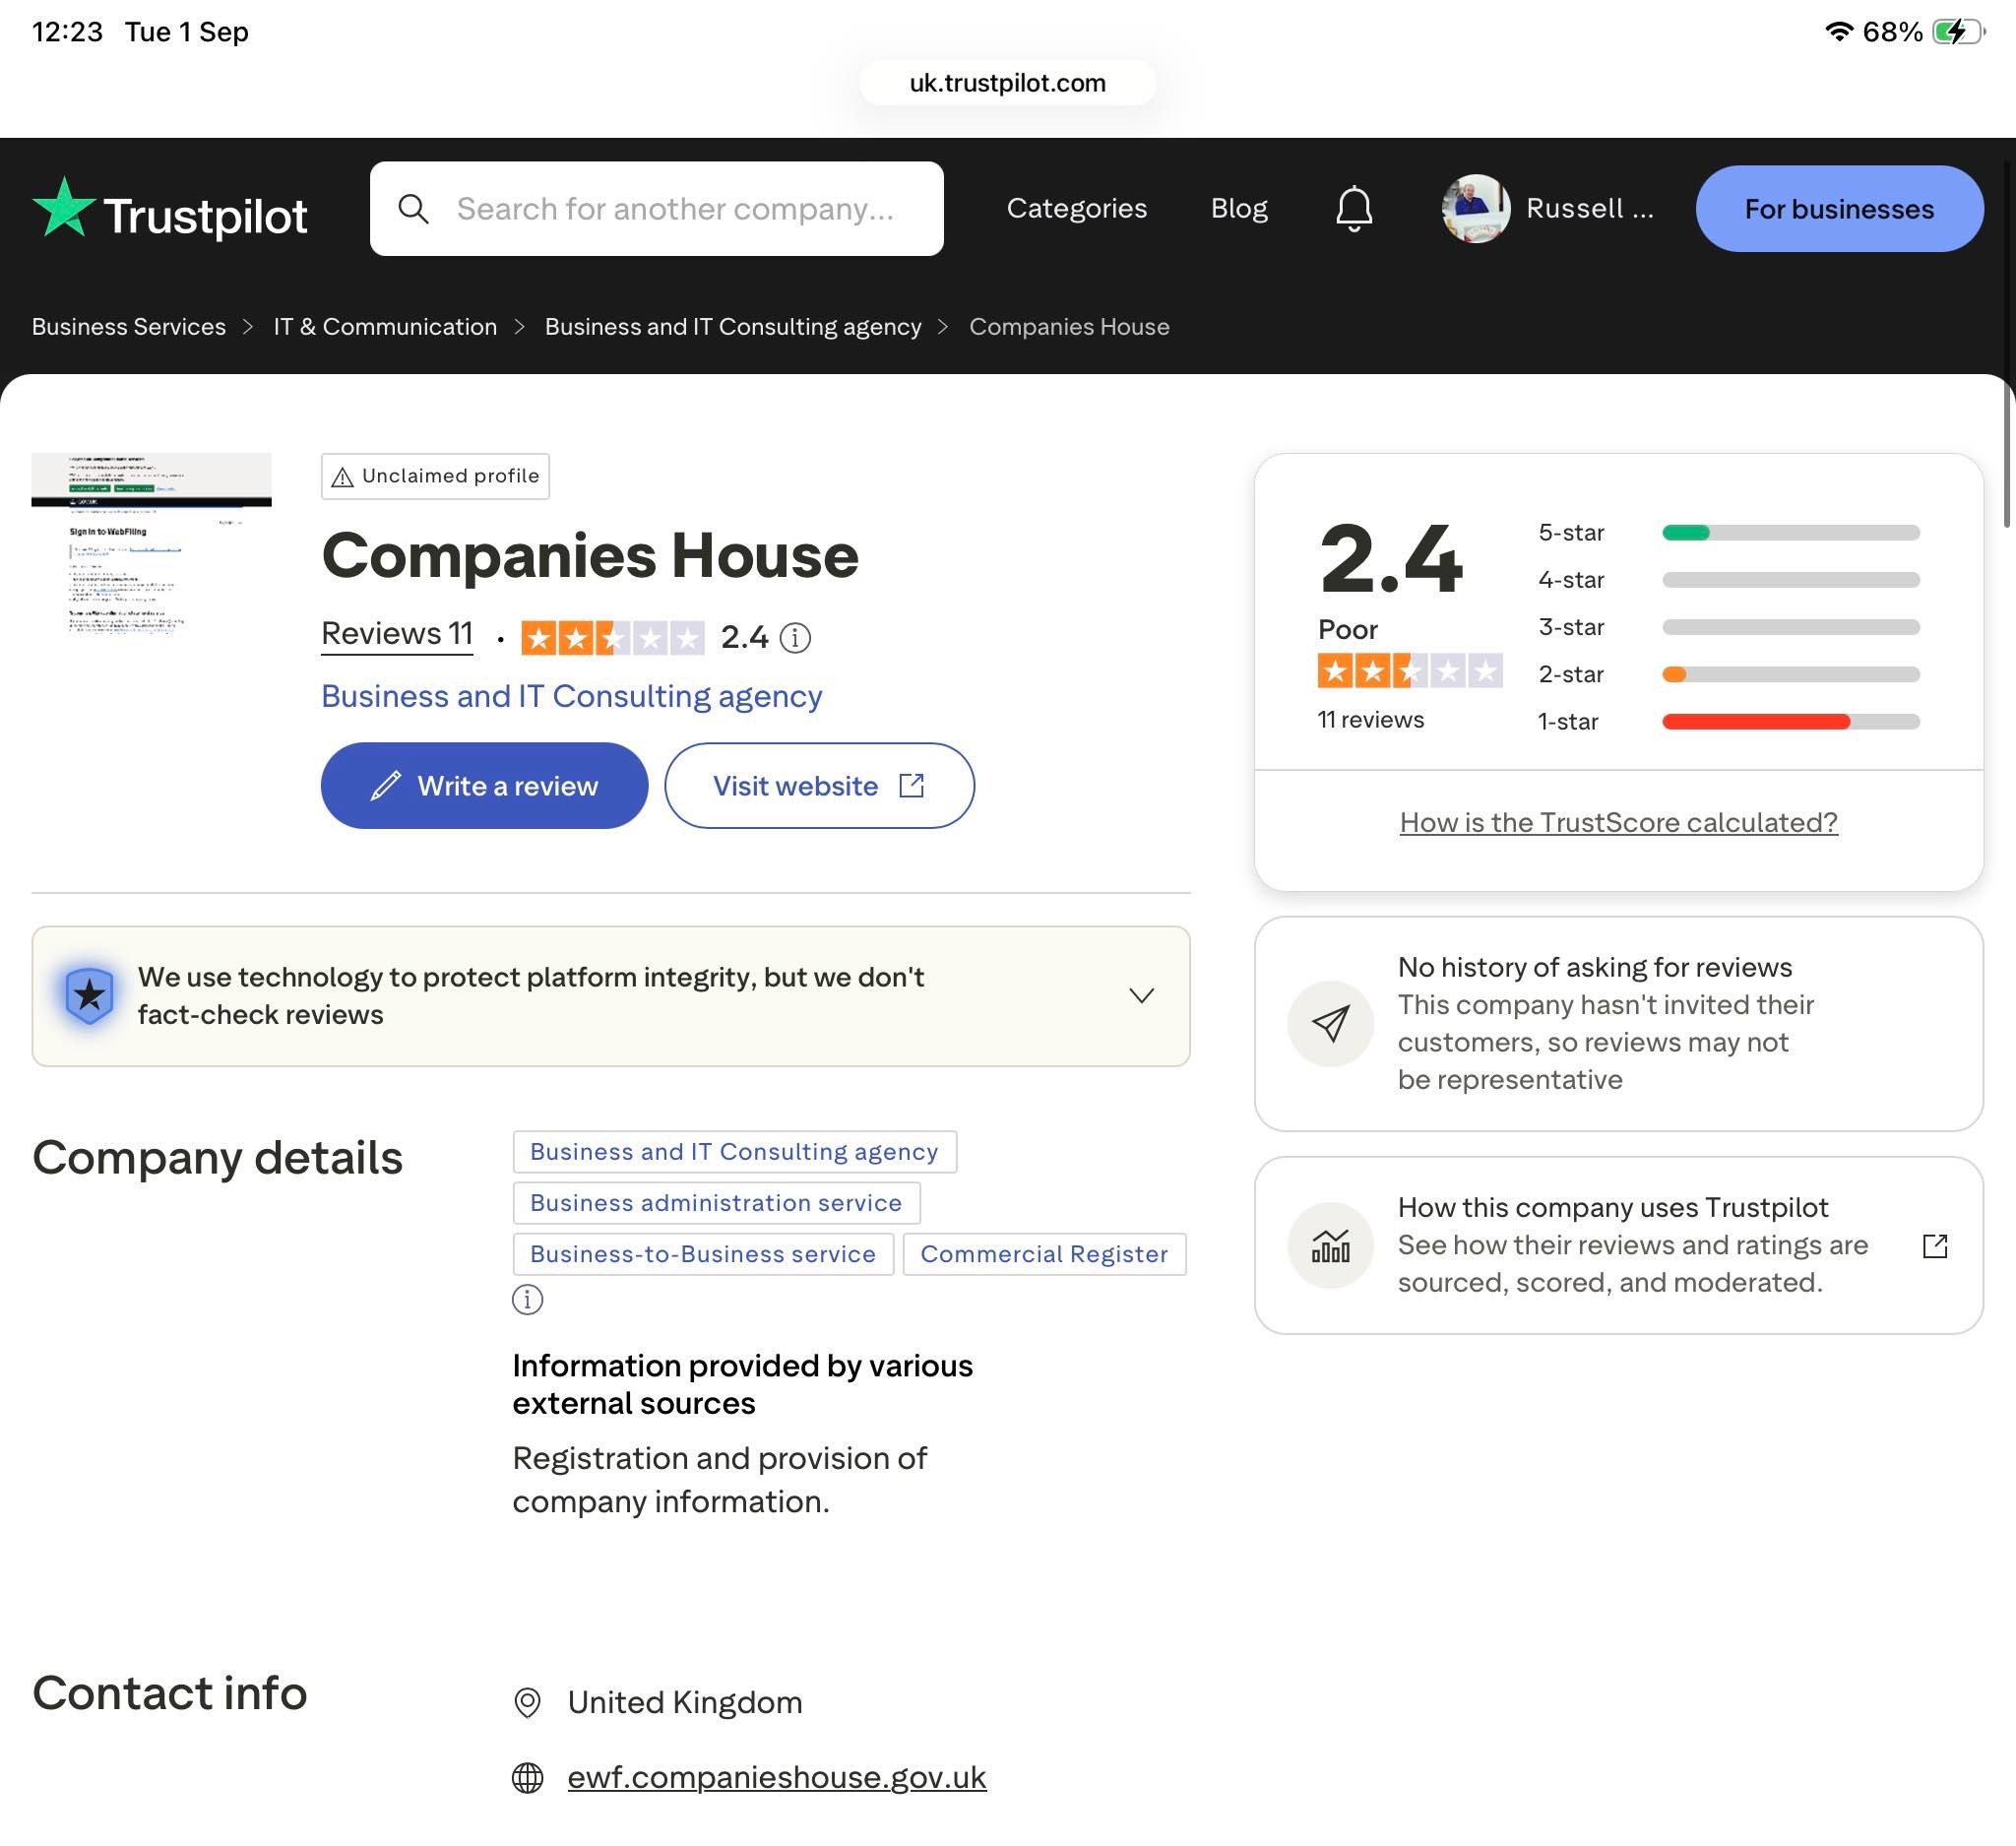Open the Blog menu item
Image resolution: width=2016 pixels, height=1846 pixels.
(1239, 209)
